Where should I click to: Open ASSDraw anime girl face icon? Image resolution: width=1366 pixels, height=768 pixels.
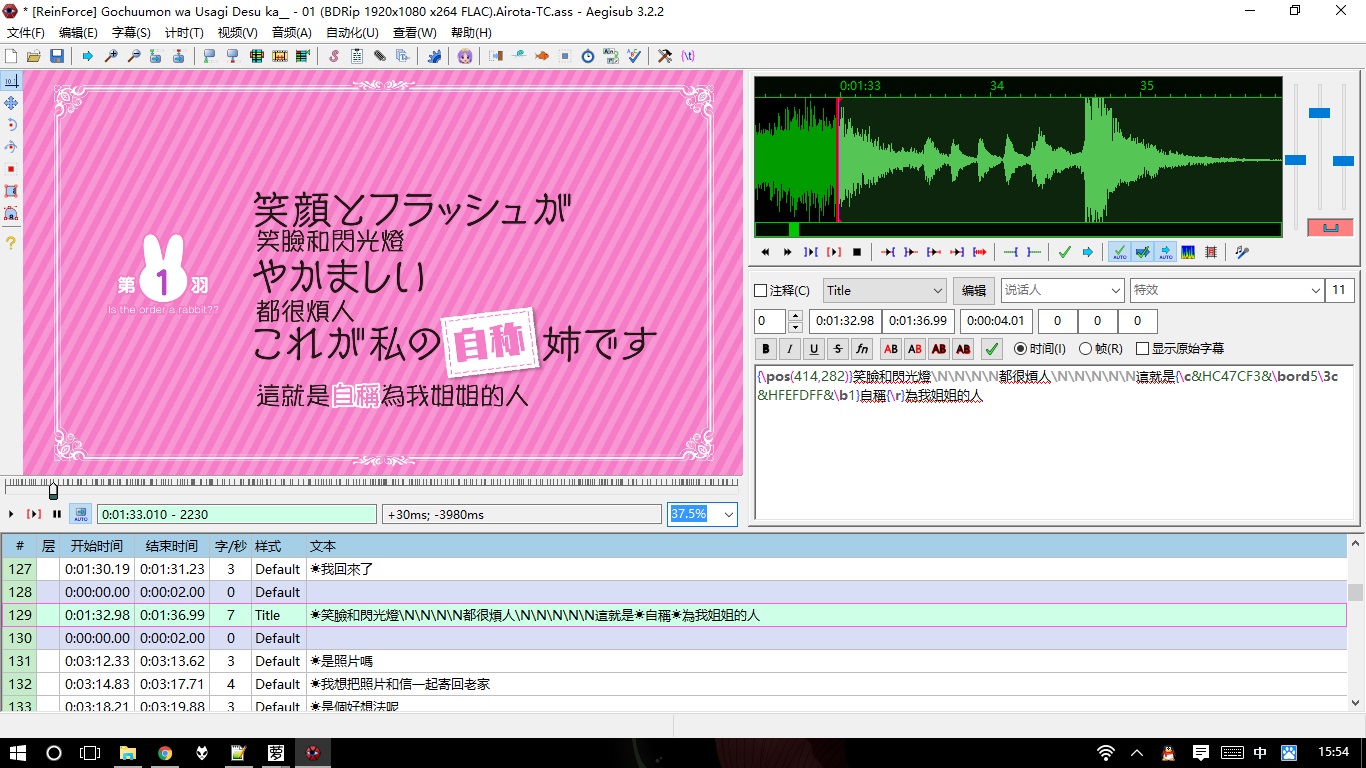tap(465, 56)
